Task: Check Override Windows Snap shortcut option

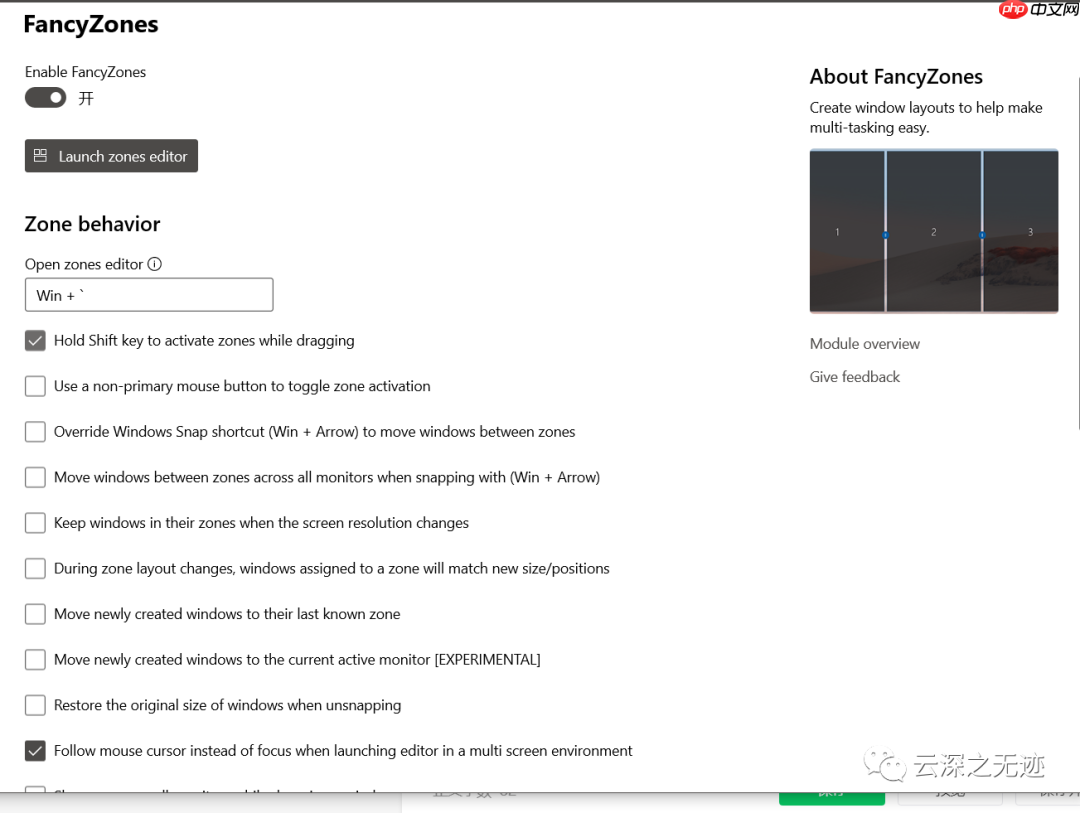Action: click(35, 431)
